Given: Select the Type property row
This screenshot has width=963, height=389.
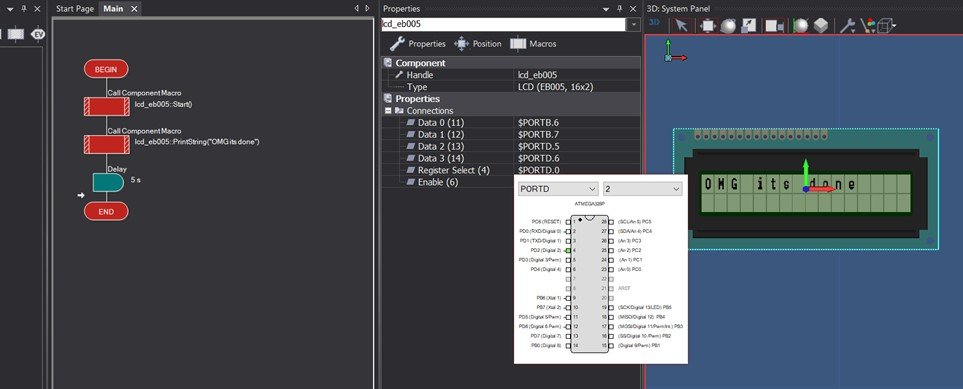Looking at the screenshot, I should [511, 87].
